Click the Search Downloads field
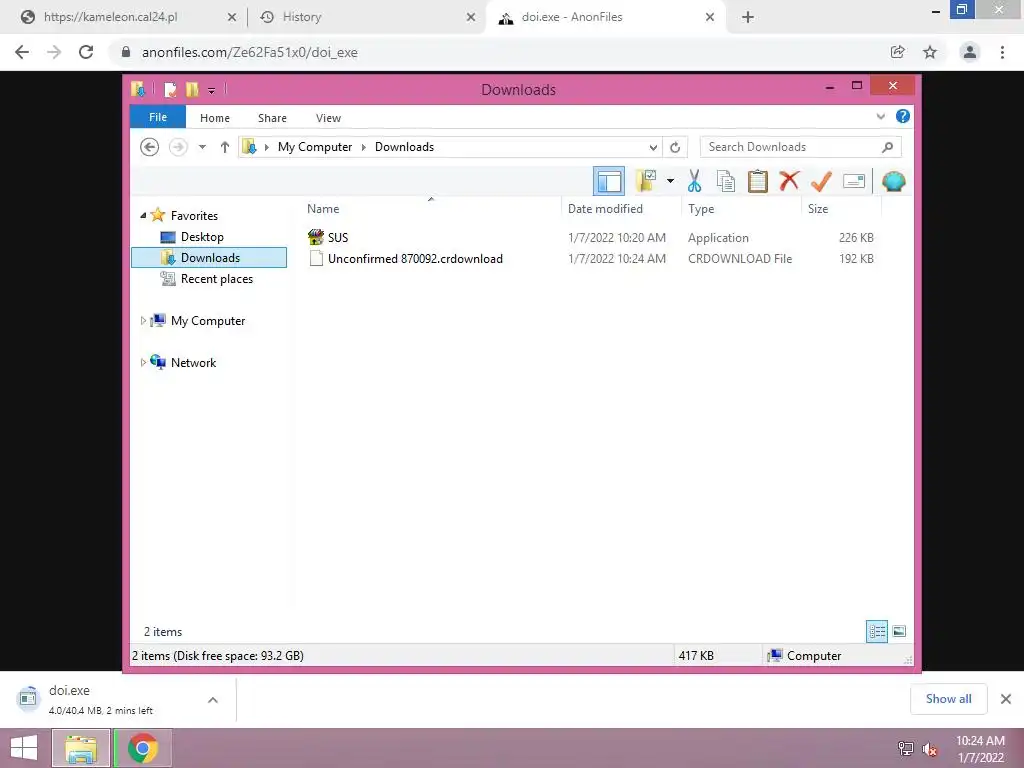Viewport: 1024px width, 768px height. point(801,147)
